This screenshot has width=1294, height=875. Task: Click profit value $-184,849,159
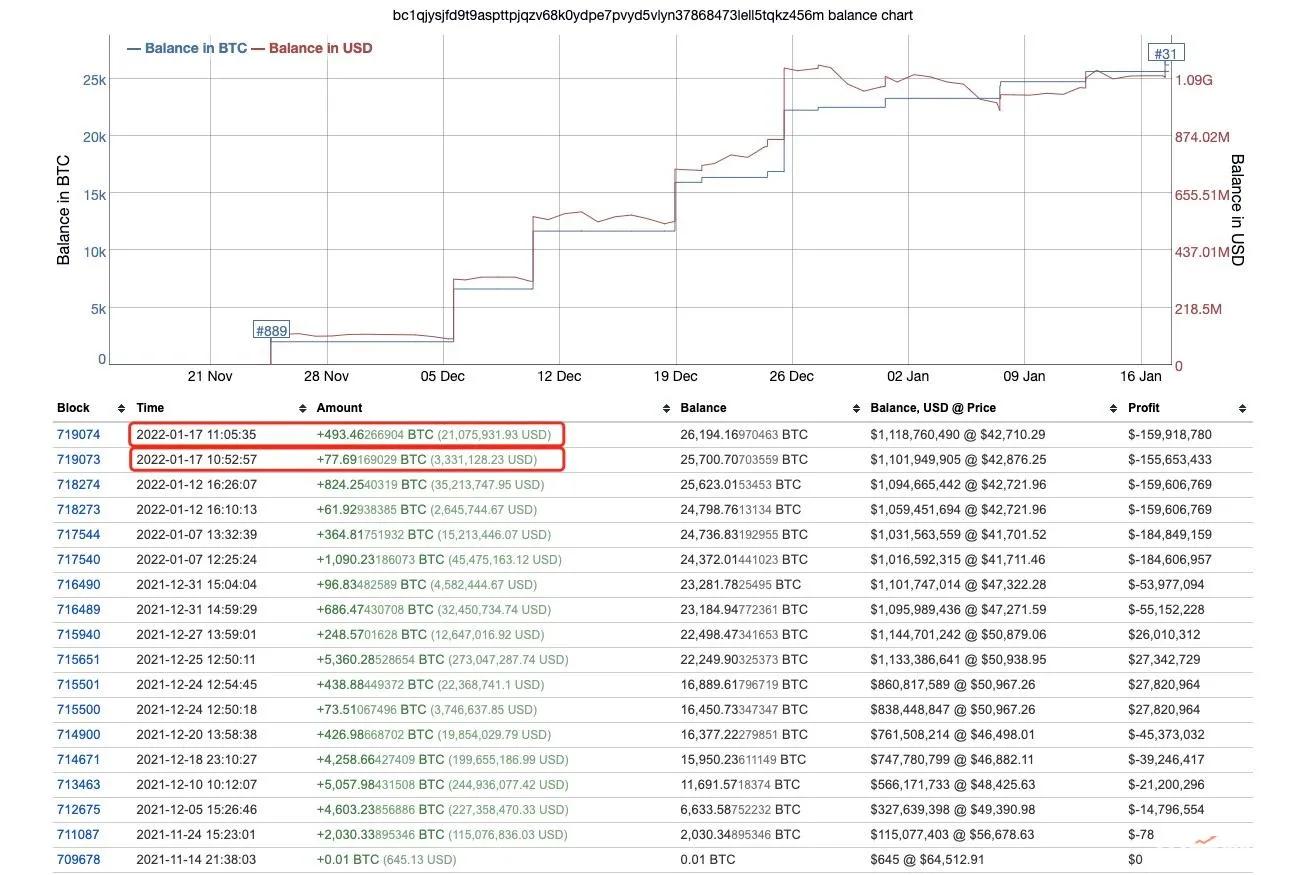pos(1170,534)
